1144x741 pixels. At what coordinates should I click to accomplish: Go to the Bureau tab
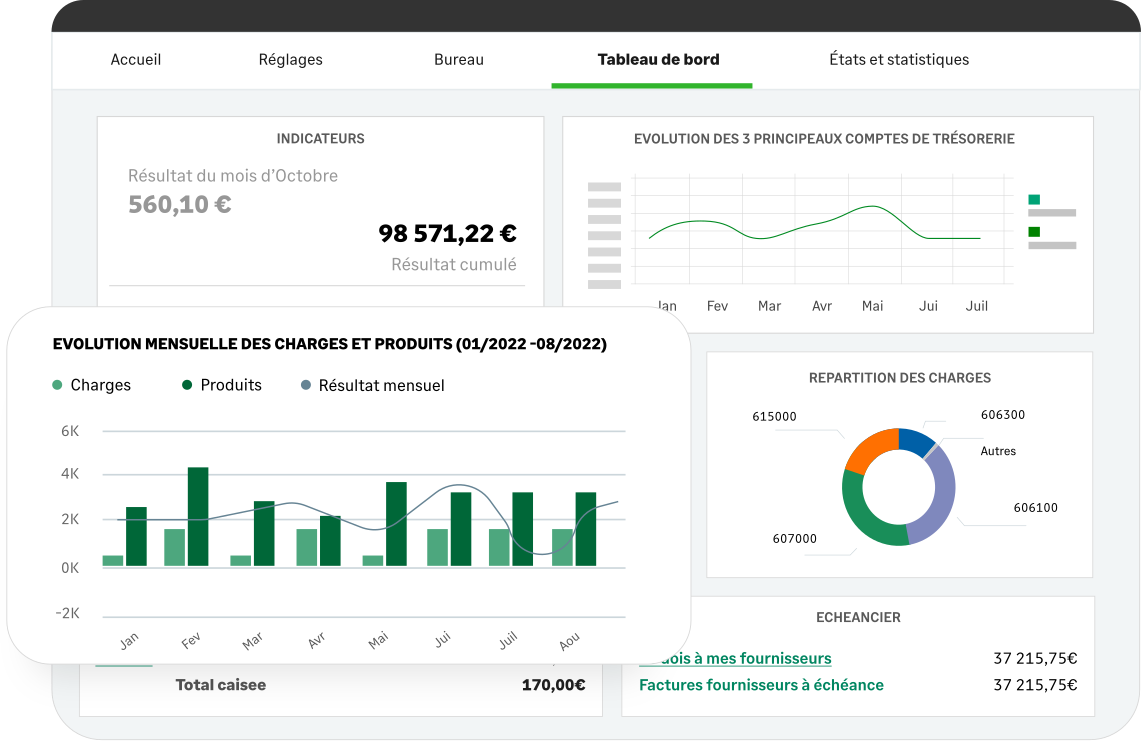coord(459,60)
